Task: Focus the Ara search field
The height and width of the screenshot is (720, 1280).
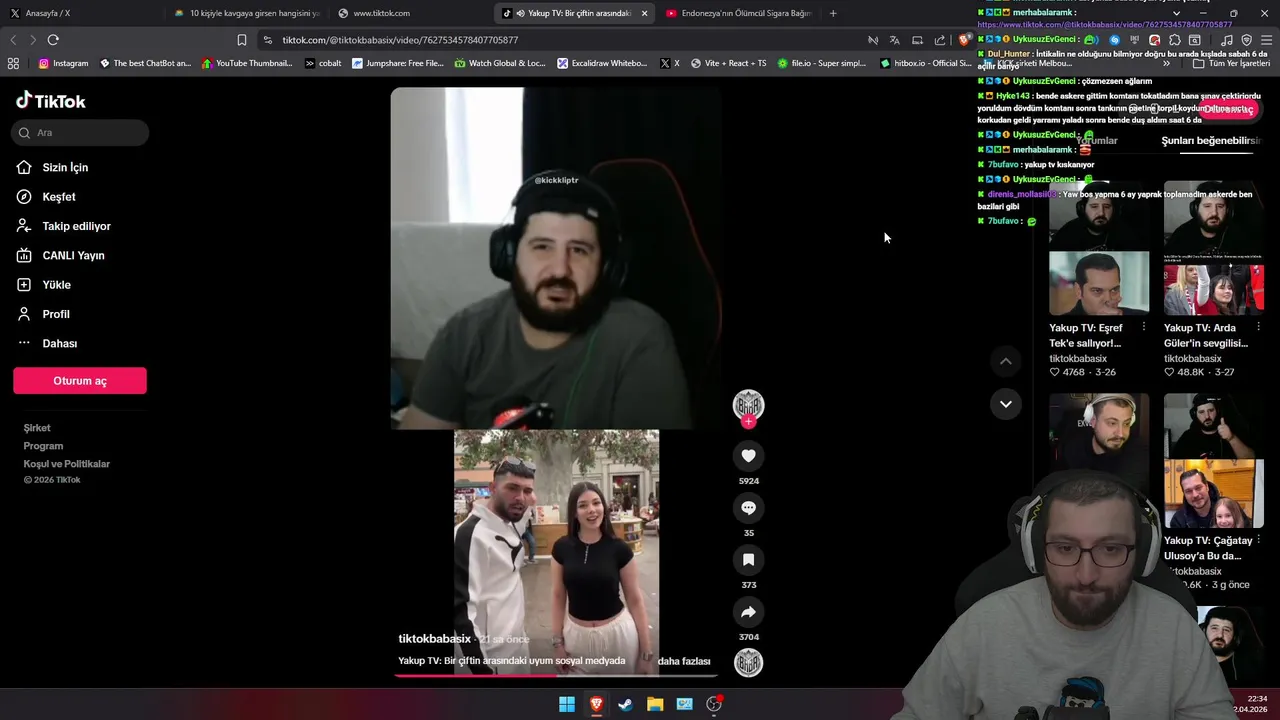Action: click(x=80, y=132)
